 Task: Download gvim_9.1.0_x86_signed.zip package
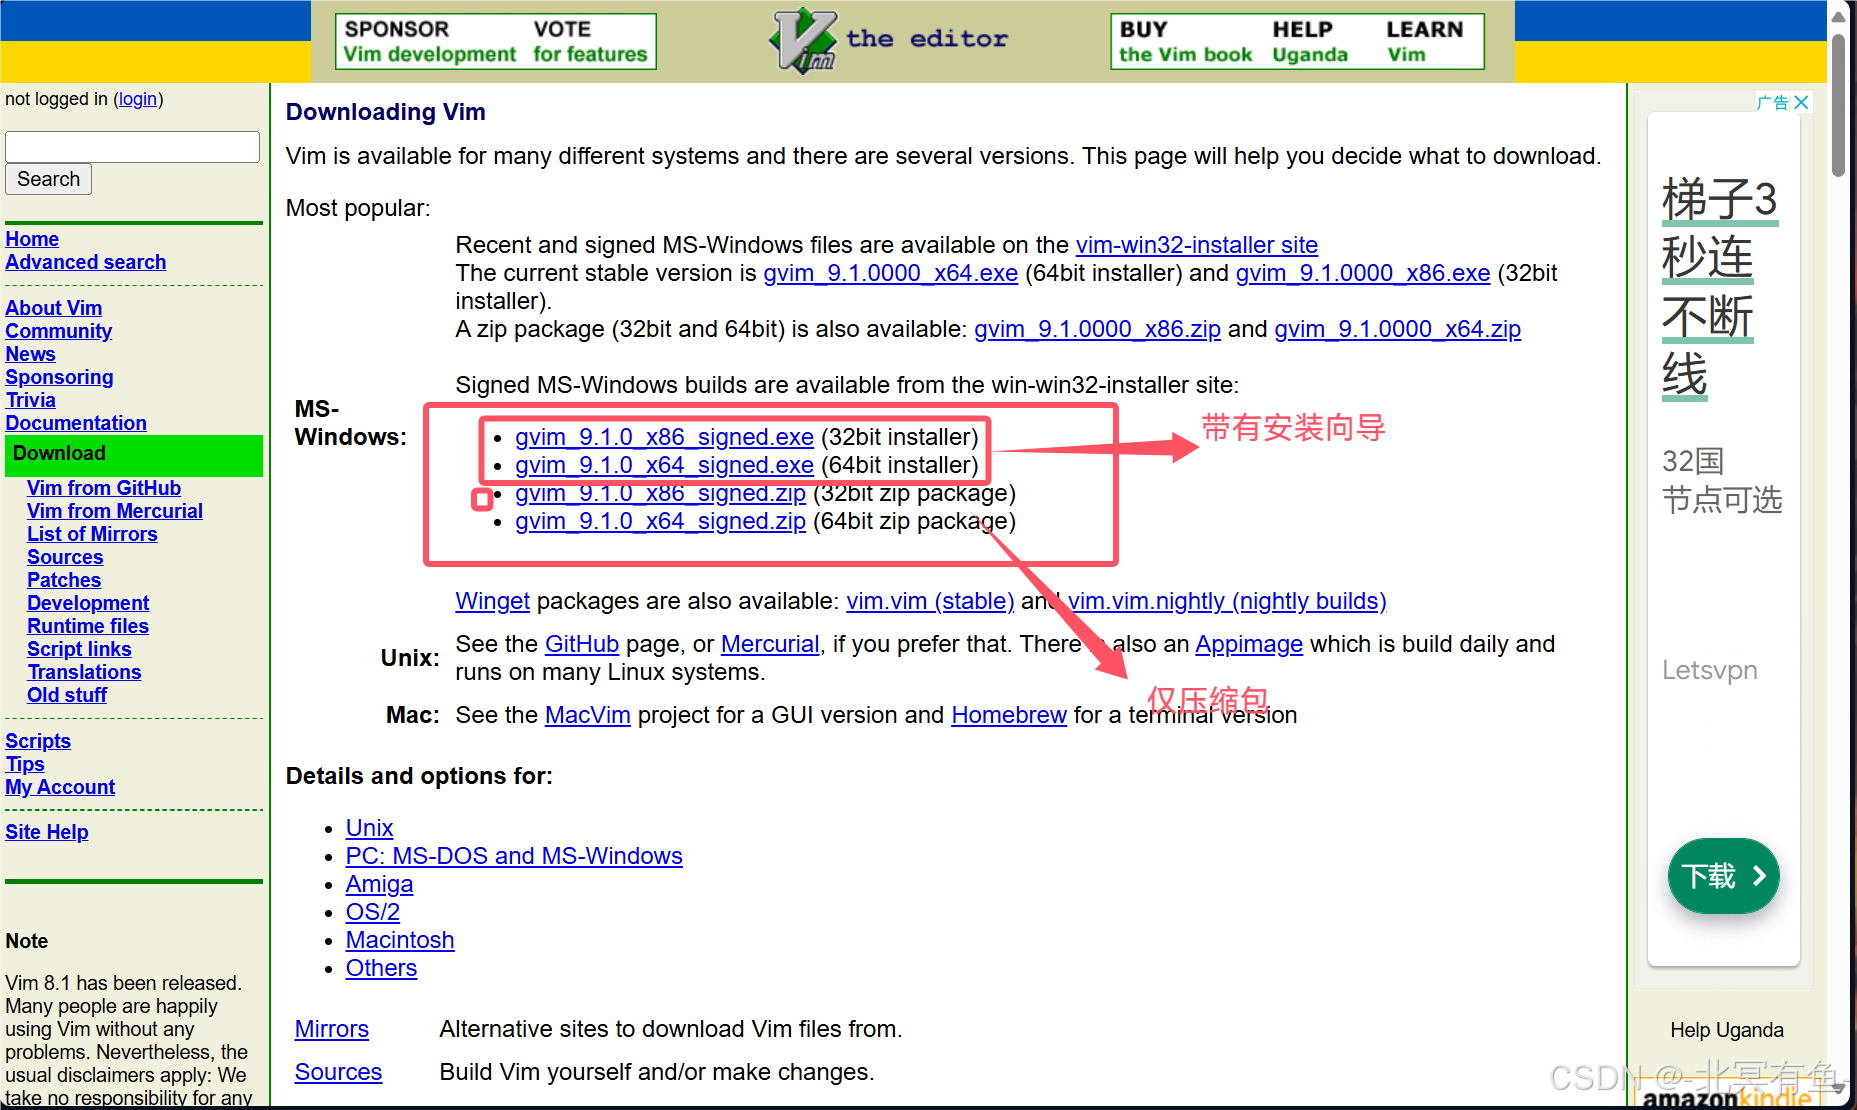(660, 494)
